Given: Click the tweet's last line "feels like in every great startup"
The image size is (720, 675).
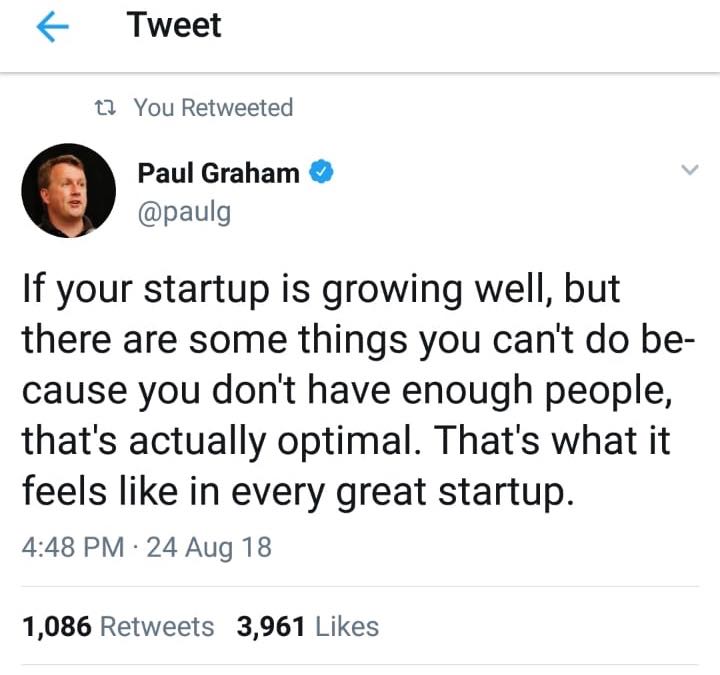Looking at the screenshot, I should [x=298, y=493].
